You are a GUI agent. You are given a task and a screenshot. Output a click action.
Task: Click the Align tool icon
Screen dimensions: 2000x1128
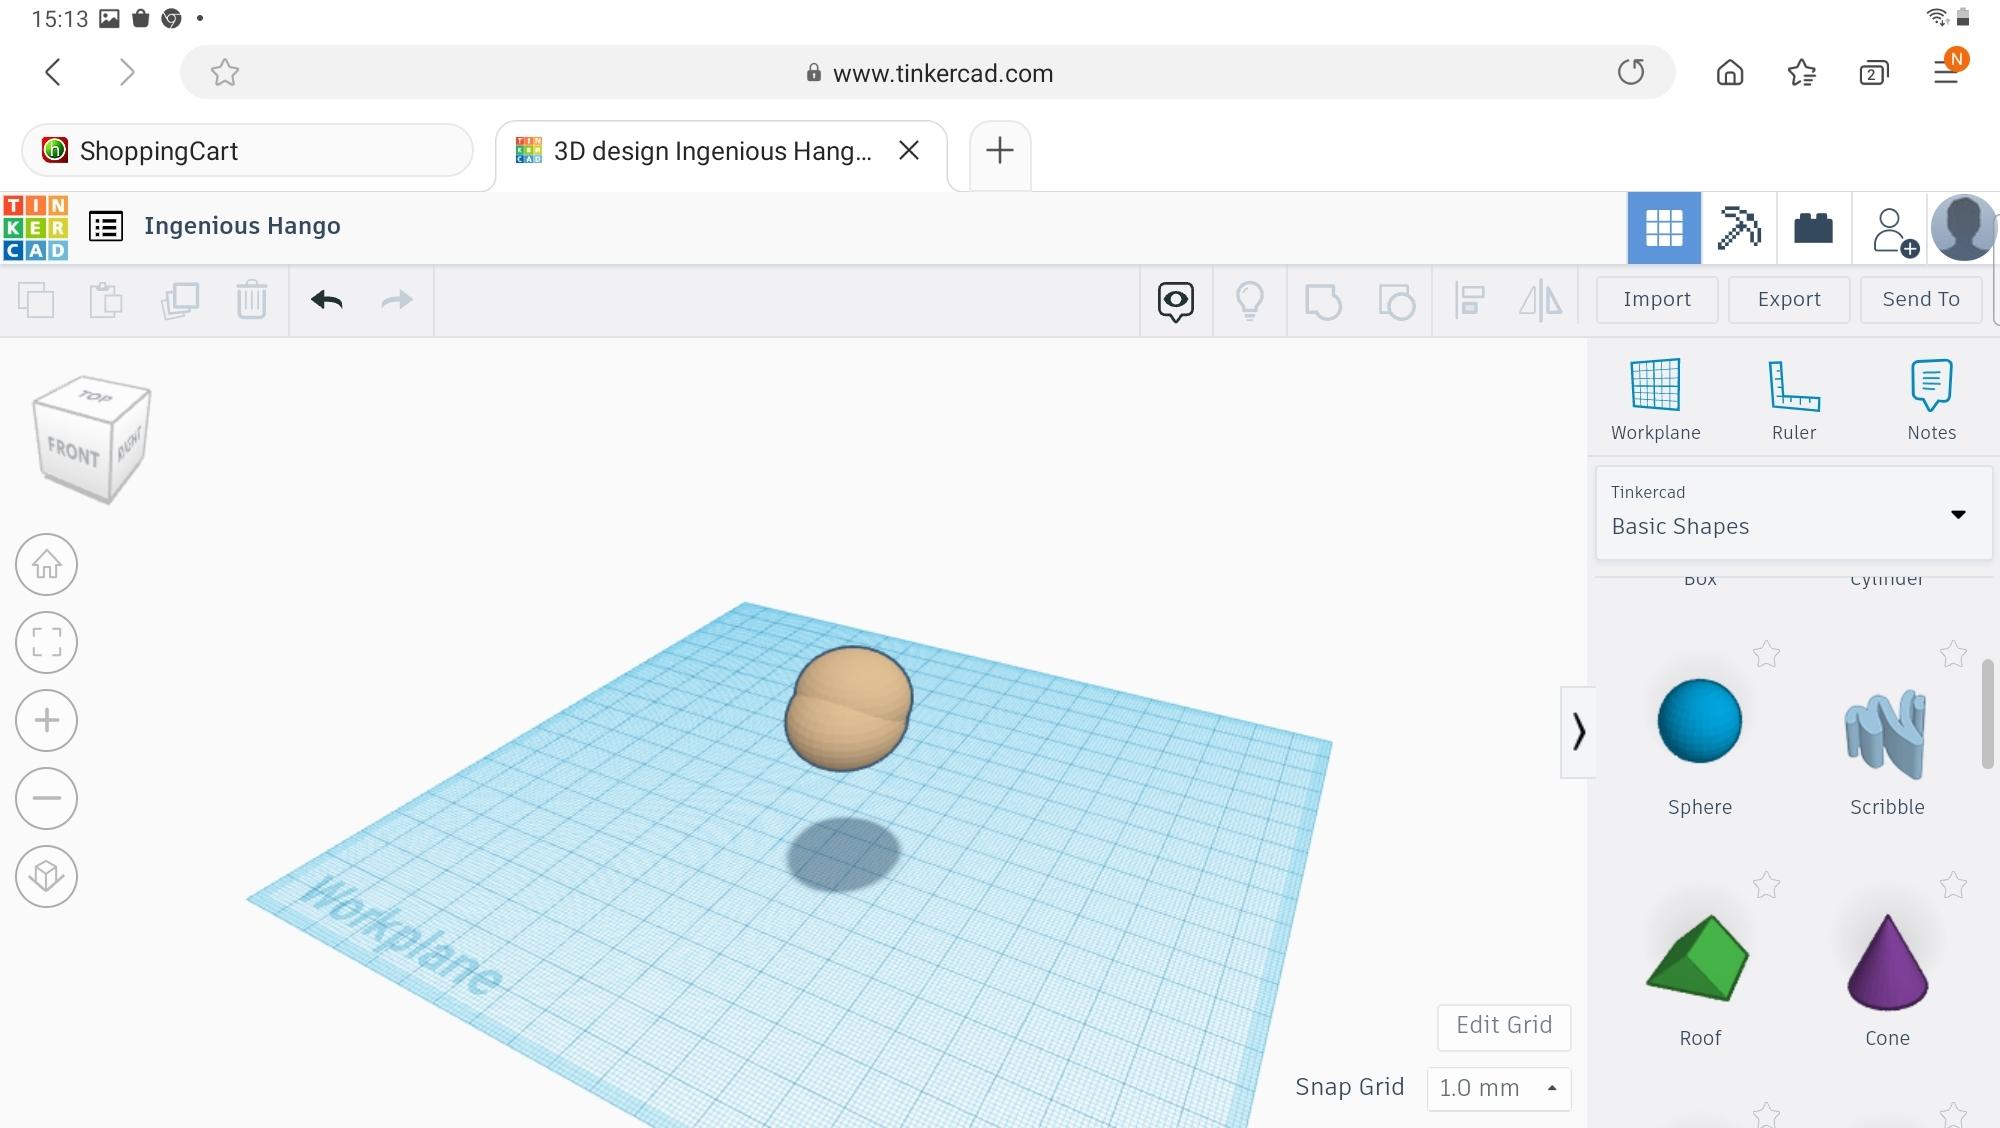click(1470, 298)
